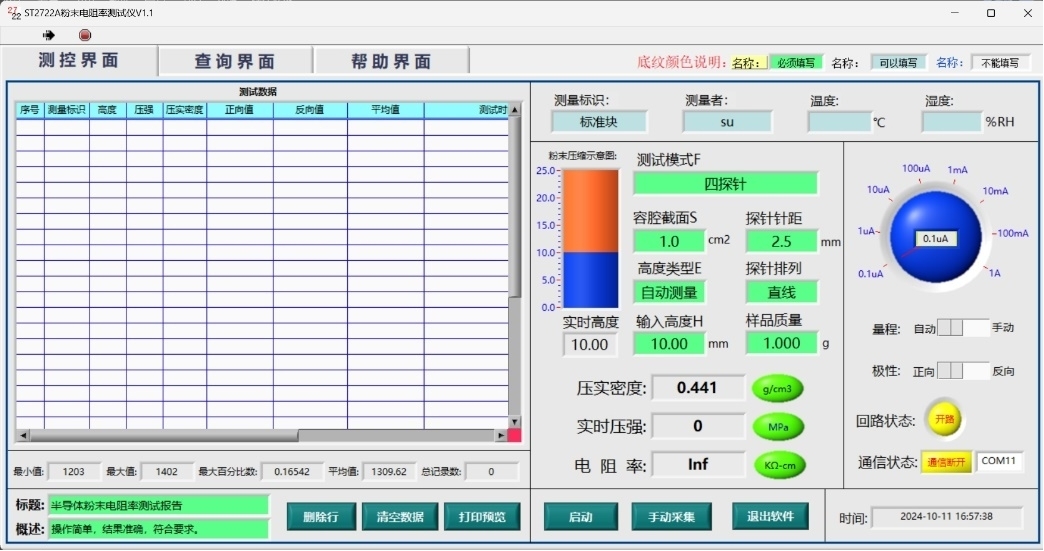The height and width of the screenshot is (551, 1044).
Task: Click the KΩ-cm resistivity unit oval
Action: coord(778,465)
